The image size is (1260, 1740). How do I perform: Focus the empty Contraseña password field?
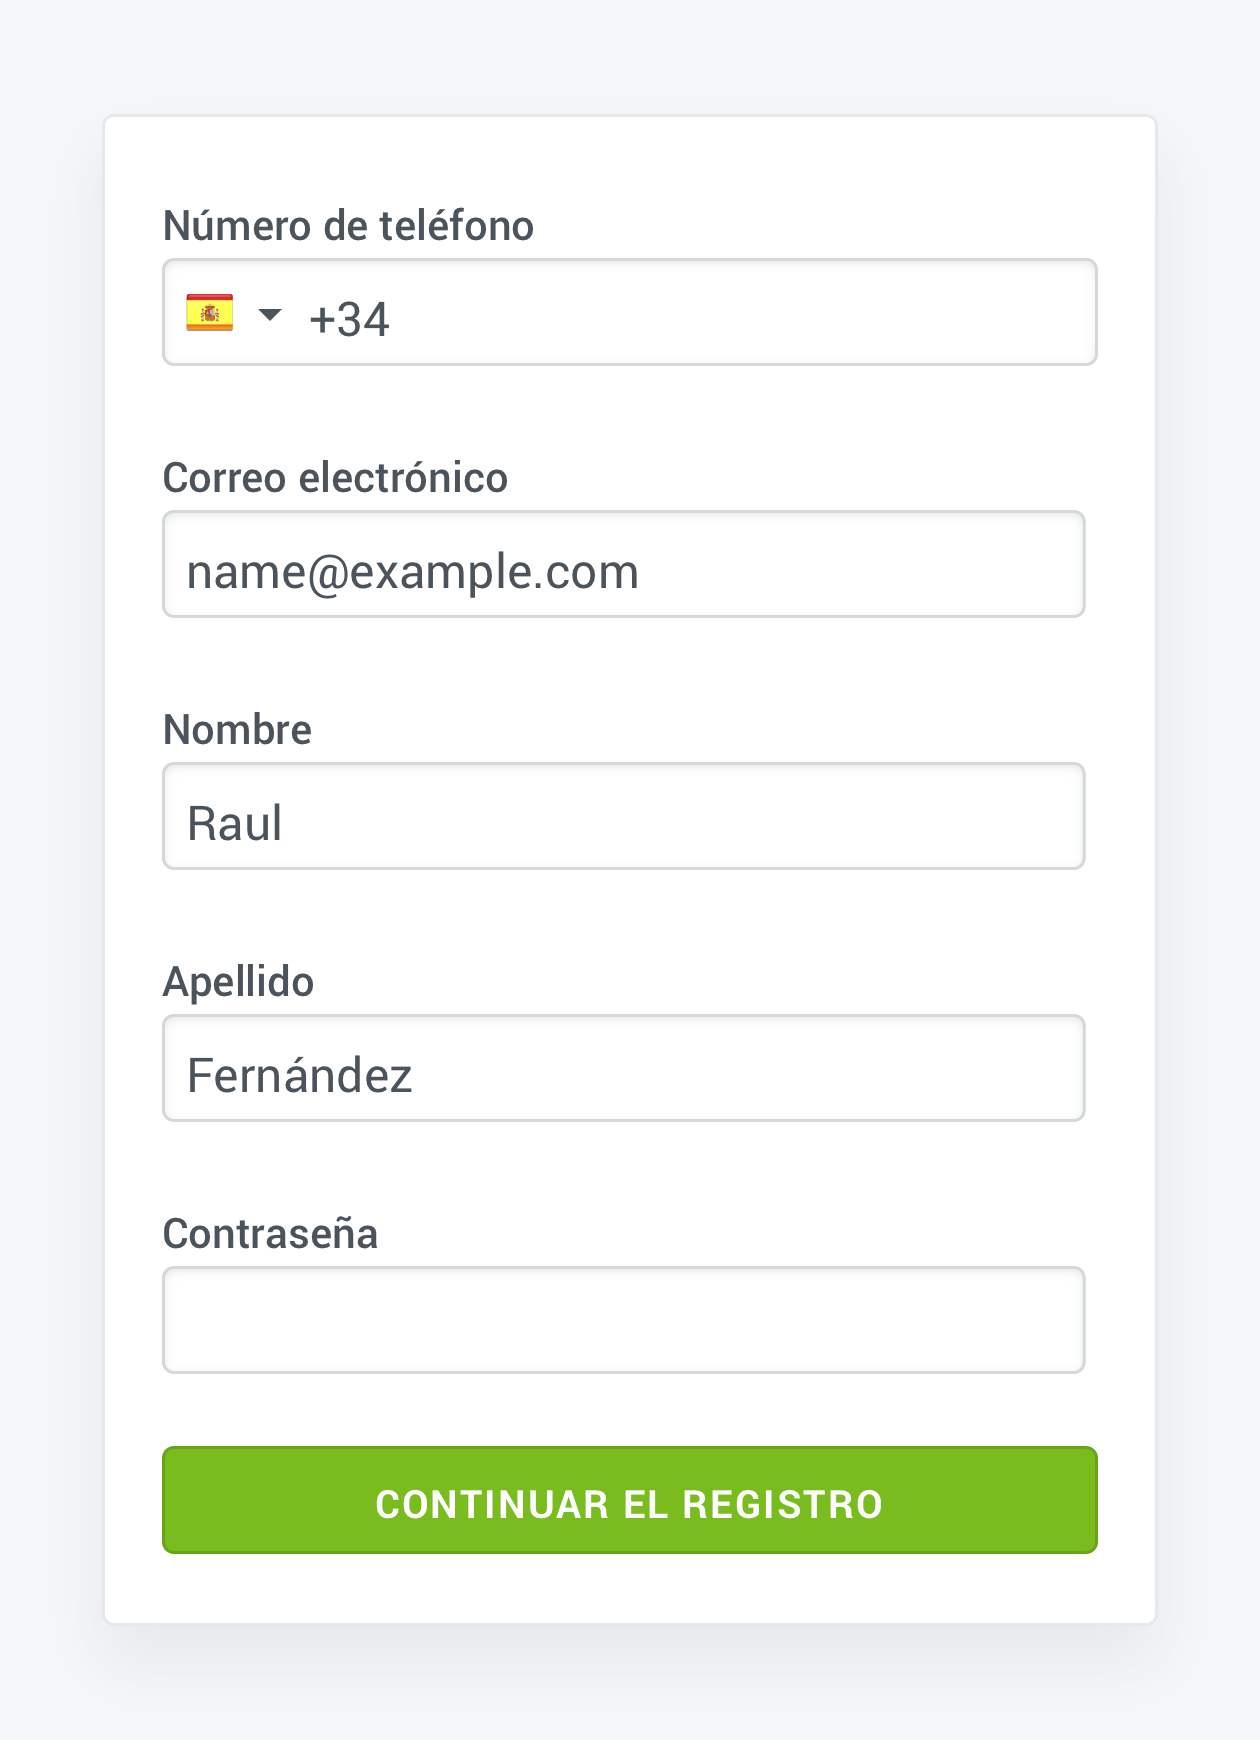[x=624, y=1320]
